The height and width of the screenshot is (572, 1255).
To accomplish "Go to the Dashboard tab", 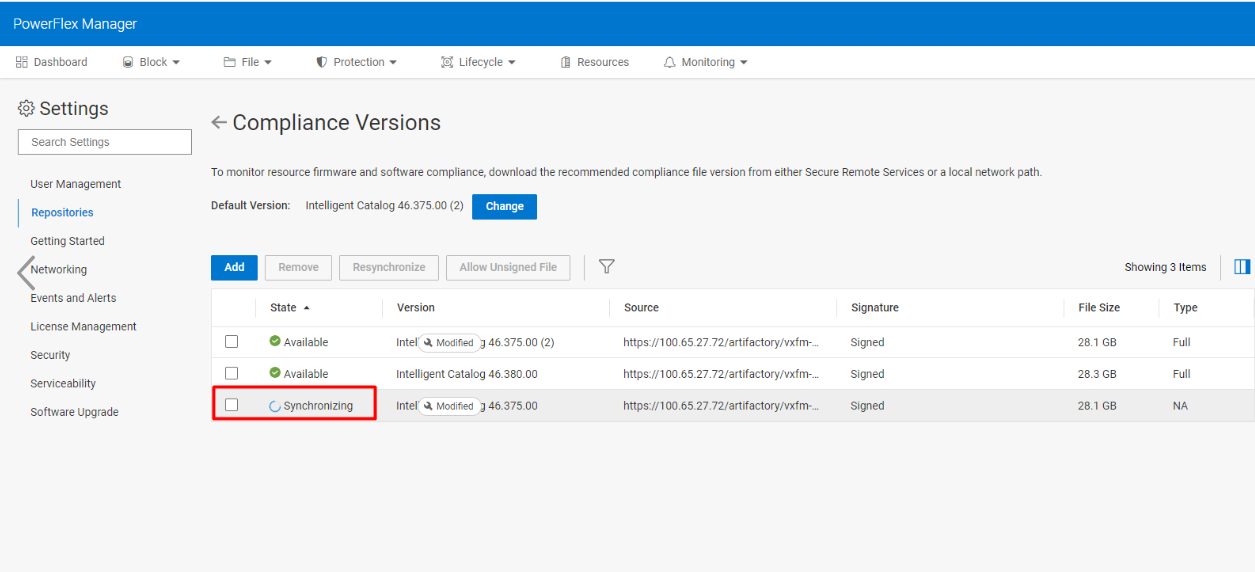I will point(52,62).
